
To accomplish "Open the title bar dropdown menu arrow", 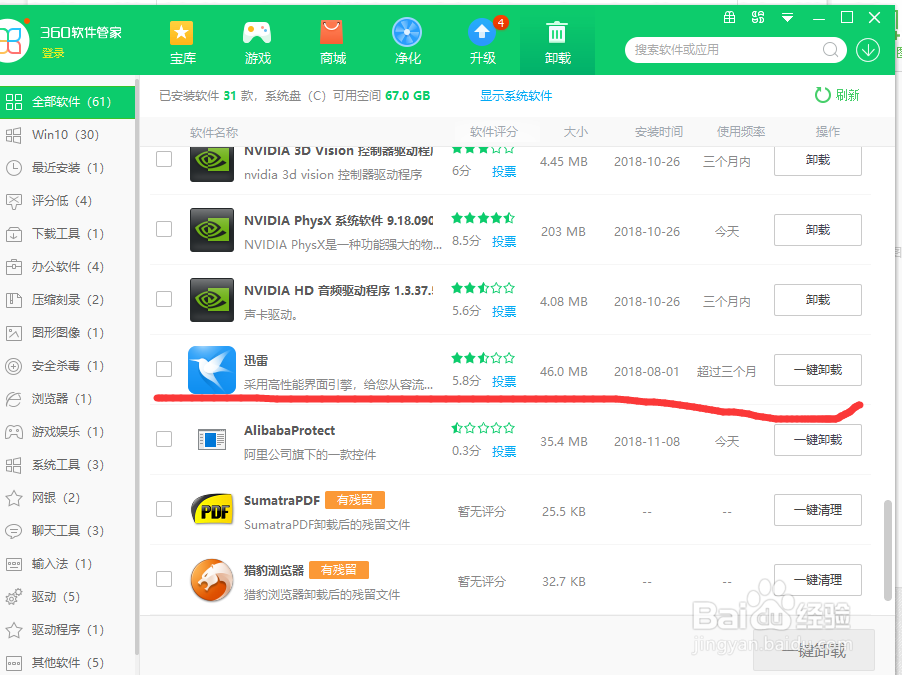I will [x=788, y=18].
